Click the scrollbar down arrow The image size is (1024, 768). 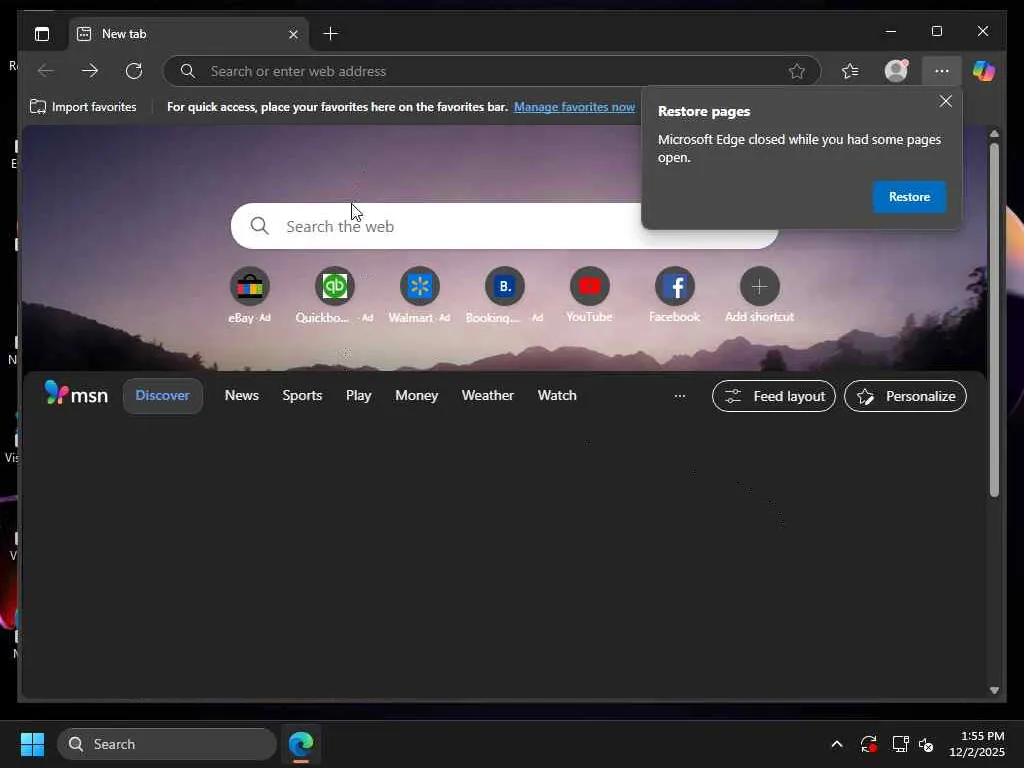(994, 690)
